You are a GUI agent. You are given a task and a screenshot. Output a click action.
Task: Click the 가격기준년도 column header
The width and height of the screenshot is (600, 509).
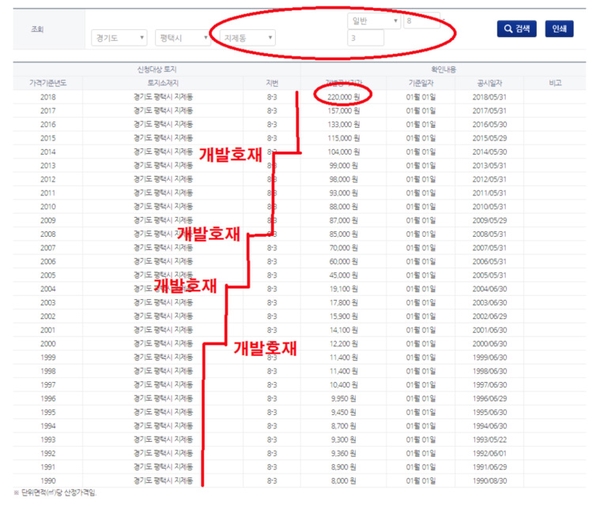48,83
